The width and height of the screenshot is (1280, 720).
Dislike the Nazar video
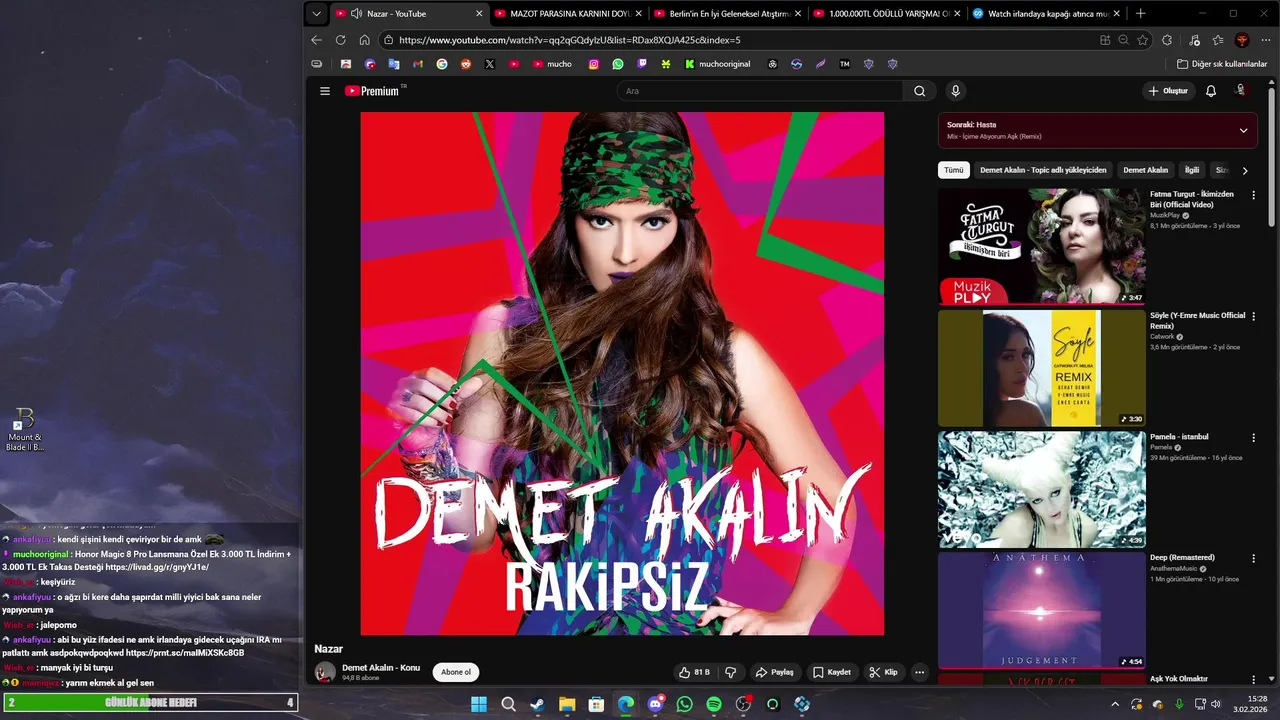click(731, 672)
